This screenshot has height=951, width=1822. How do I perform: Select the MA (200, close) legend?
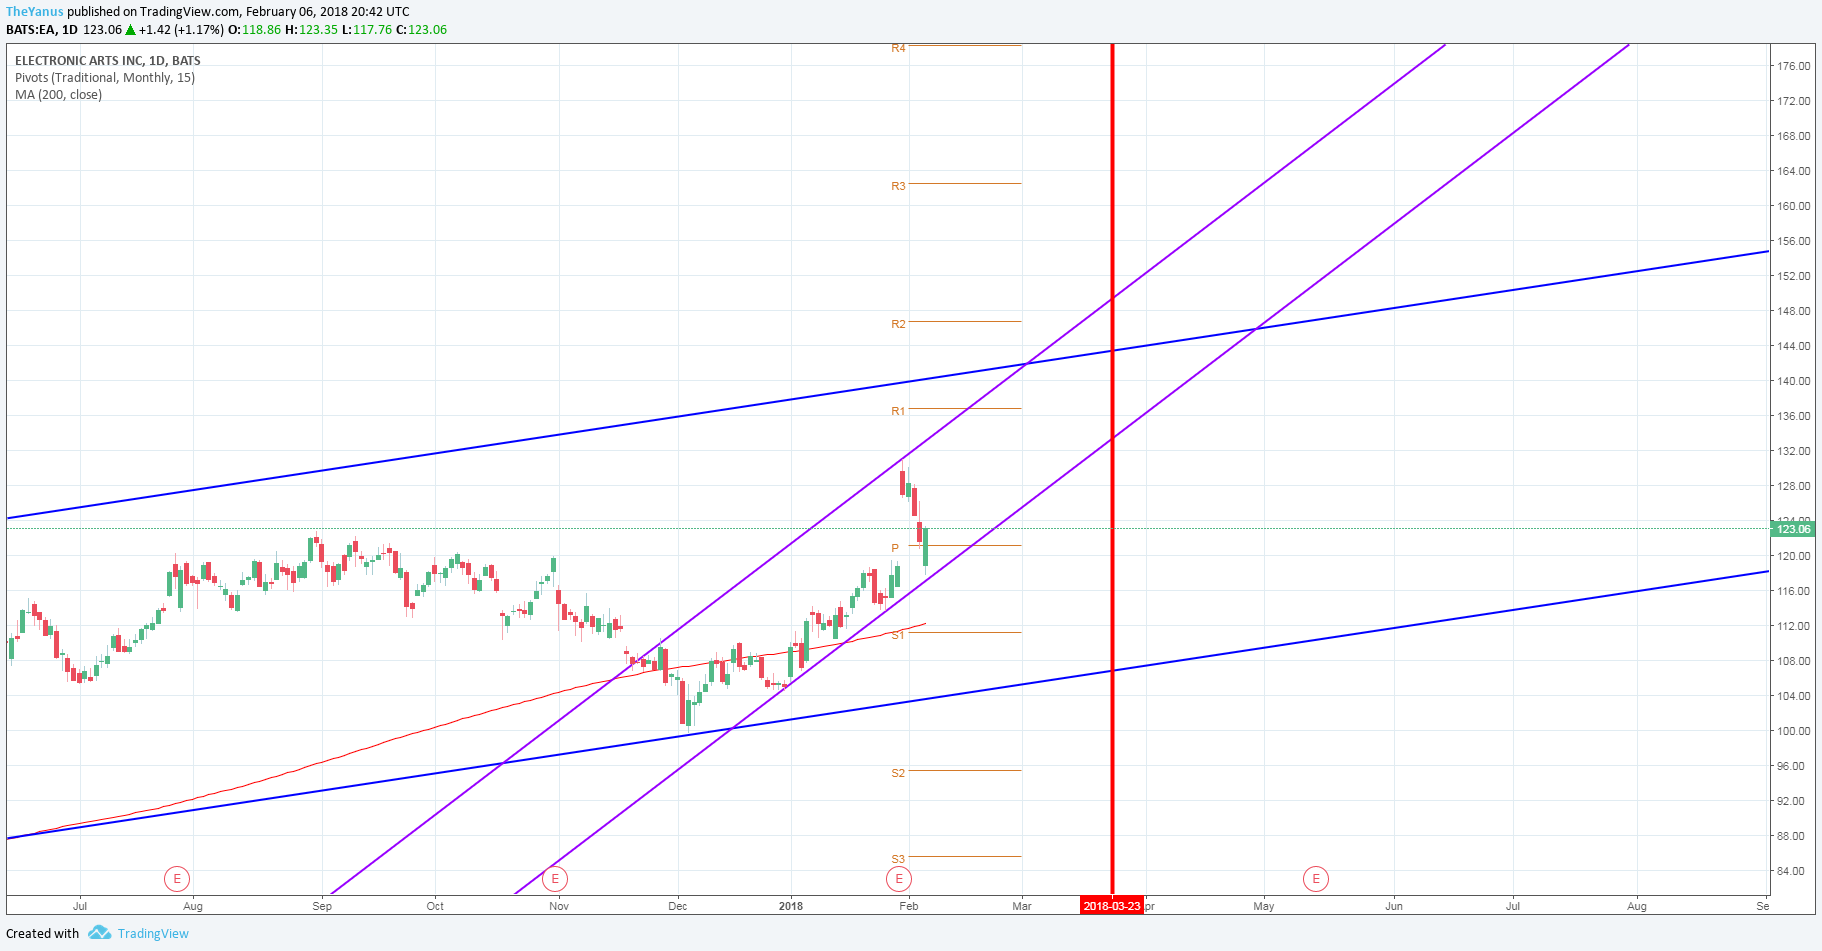pos(58,95)
